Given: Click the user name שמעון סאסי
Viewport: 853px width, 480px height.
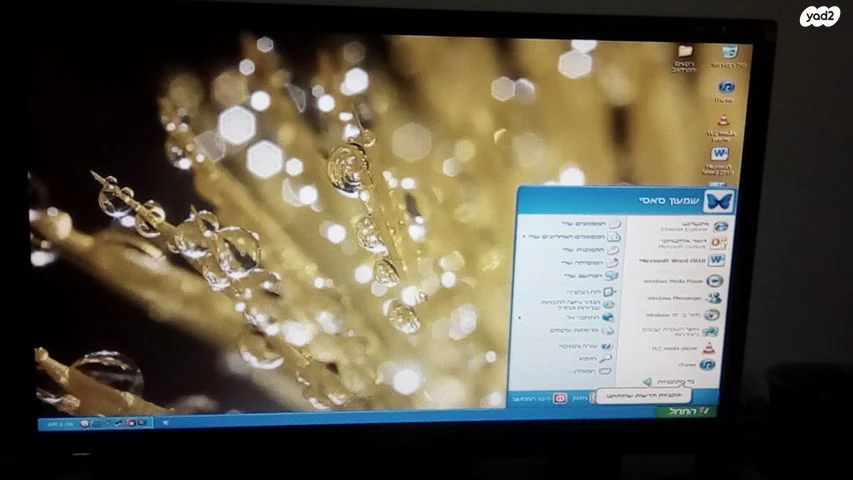Looking at the screenshot, I should pos(669,201).
